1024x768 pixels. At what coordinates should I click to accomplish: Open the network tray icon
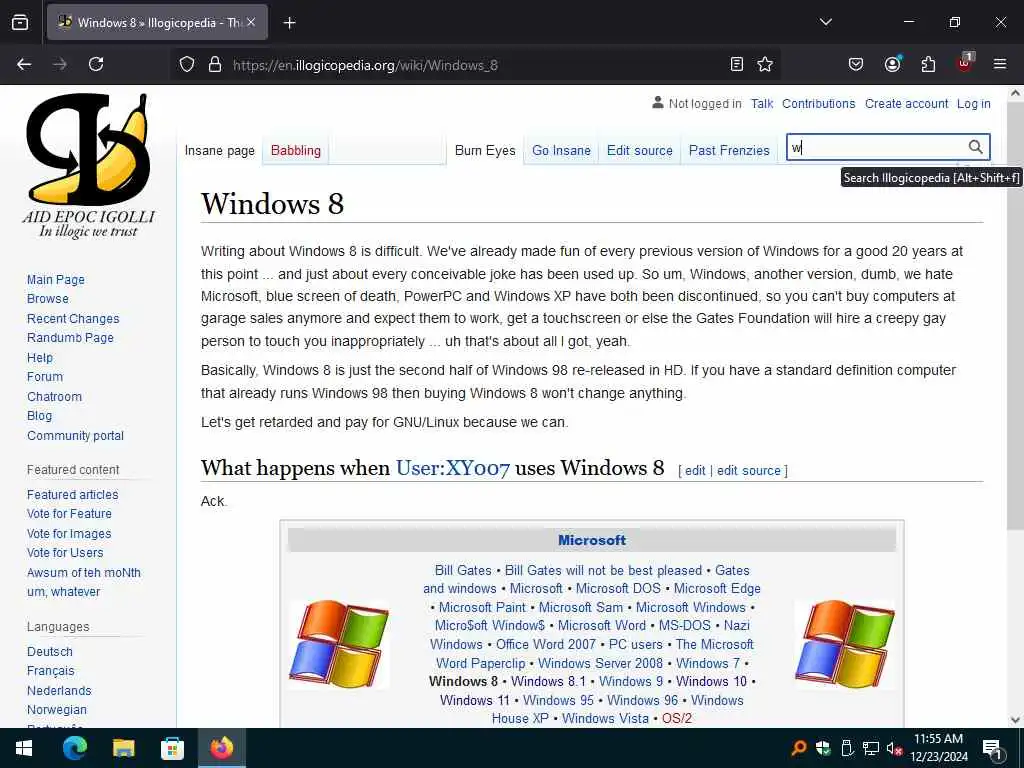point(871,748)
